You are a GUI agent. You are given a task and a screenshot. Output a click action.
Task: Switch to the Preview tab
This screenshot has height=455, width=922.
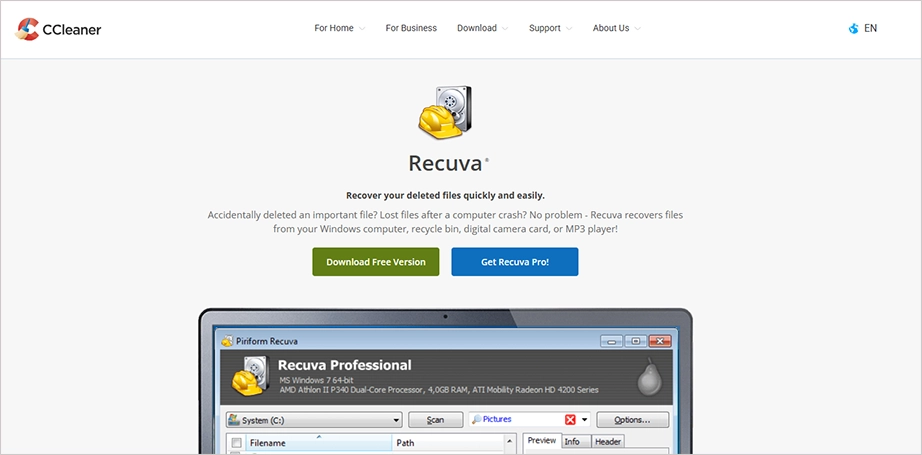pos(542,441)
